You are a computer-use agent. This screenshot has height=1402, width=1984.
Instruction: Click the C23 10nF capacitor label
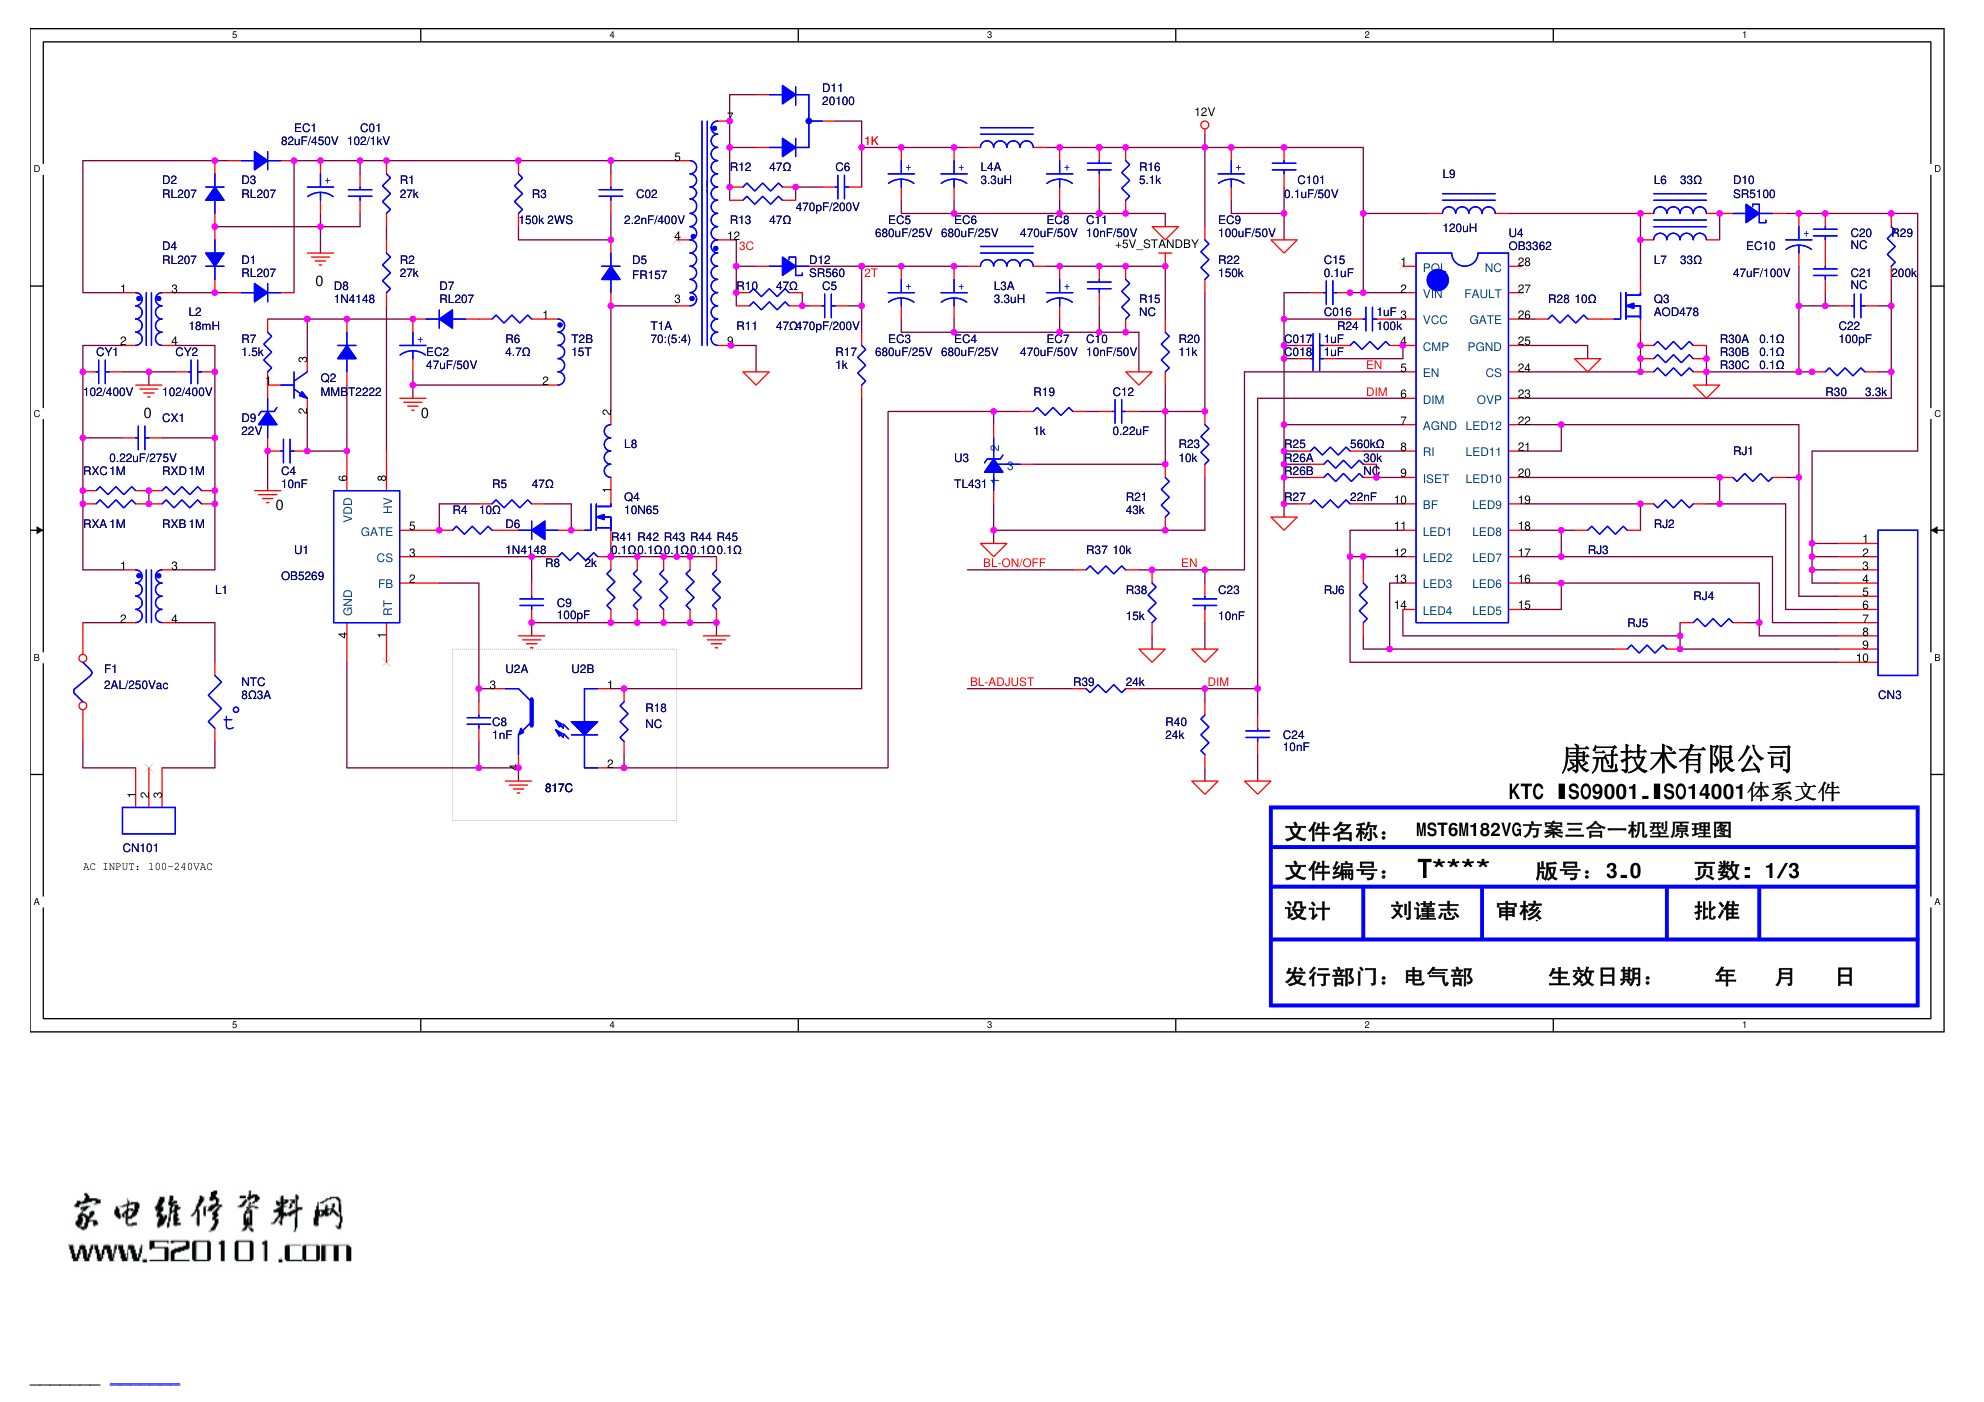tap(1231, 603)
